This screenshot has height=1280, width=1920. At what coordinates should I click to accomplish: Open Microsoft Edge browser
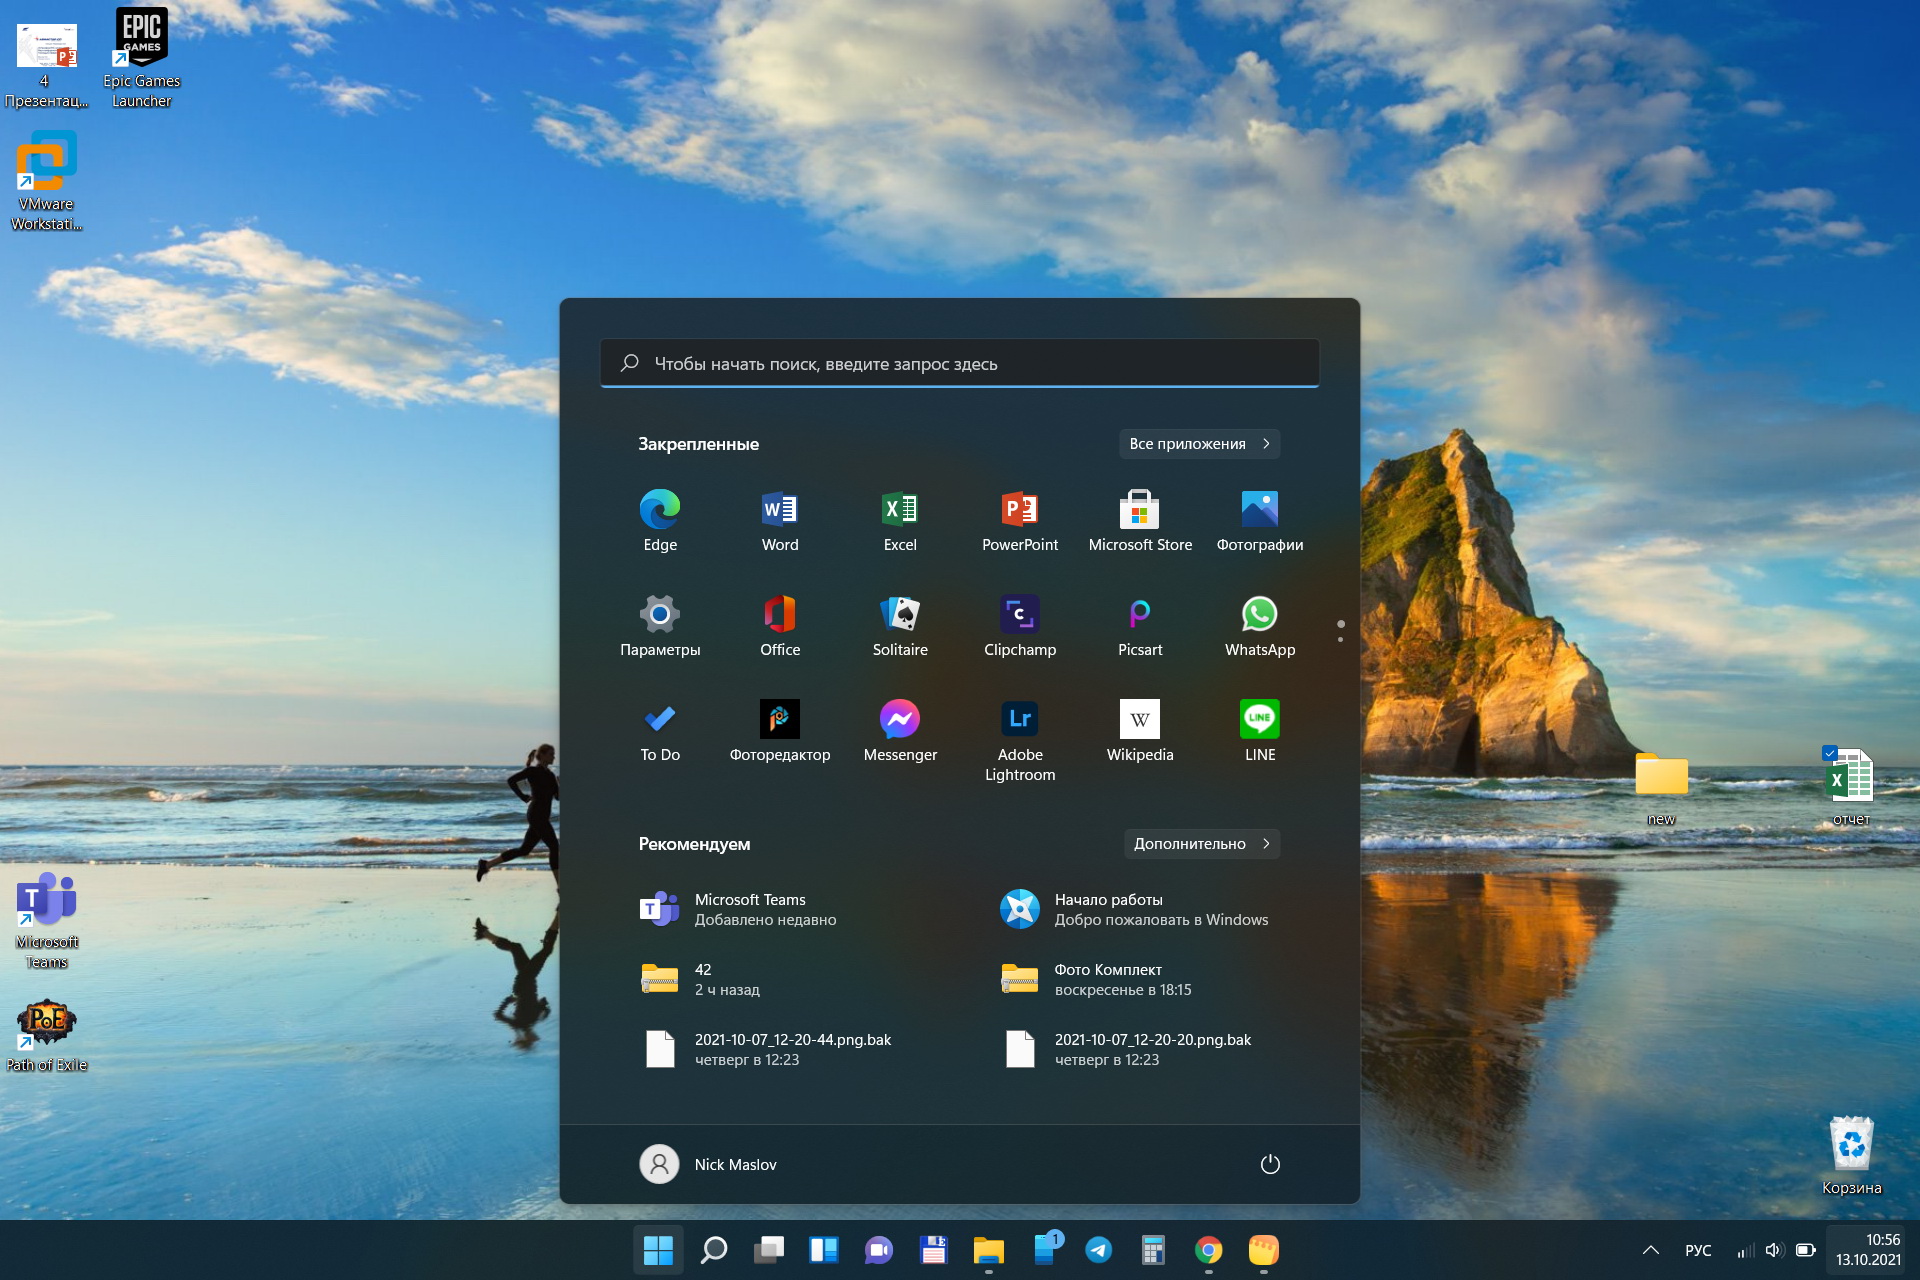coord(659,509)
